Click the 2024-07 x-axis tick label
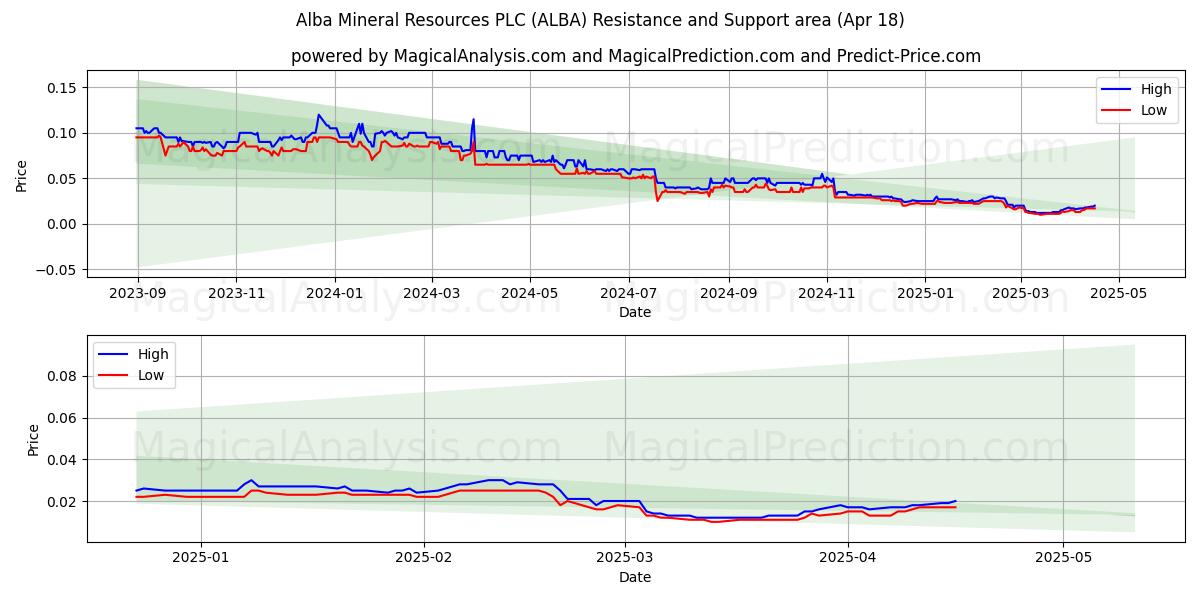This screenshot has width=1200, height=600. click(x=628, y=294)
